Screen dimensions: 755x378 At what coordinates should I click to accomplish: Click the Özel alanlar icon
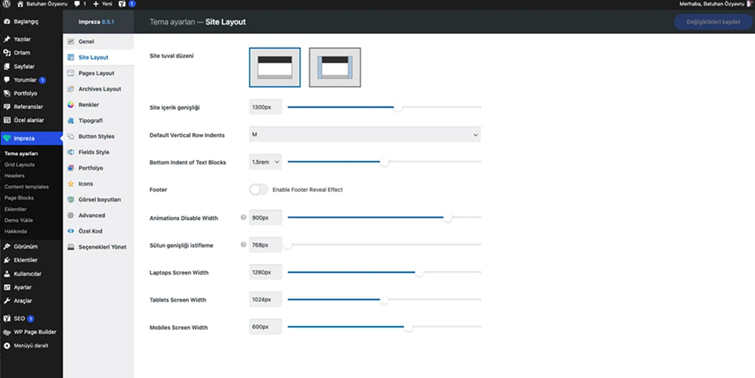pyautogui.click(x=7, y=120)
